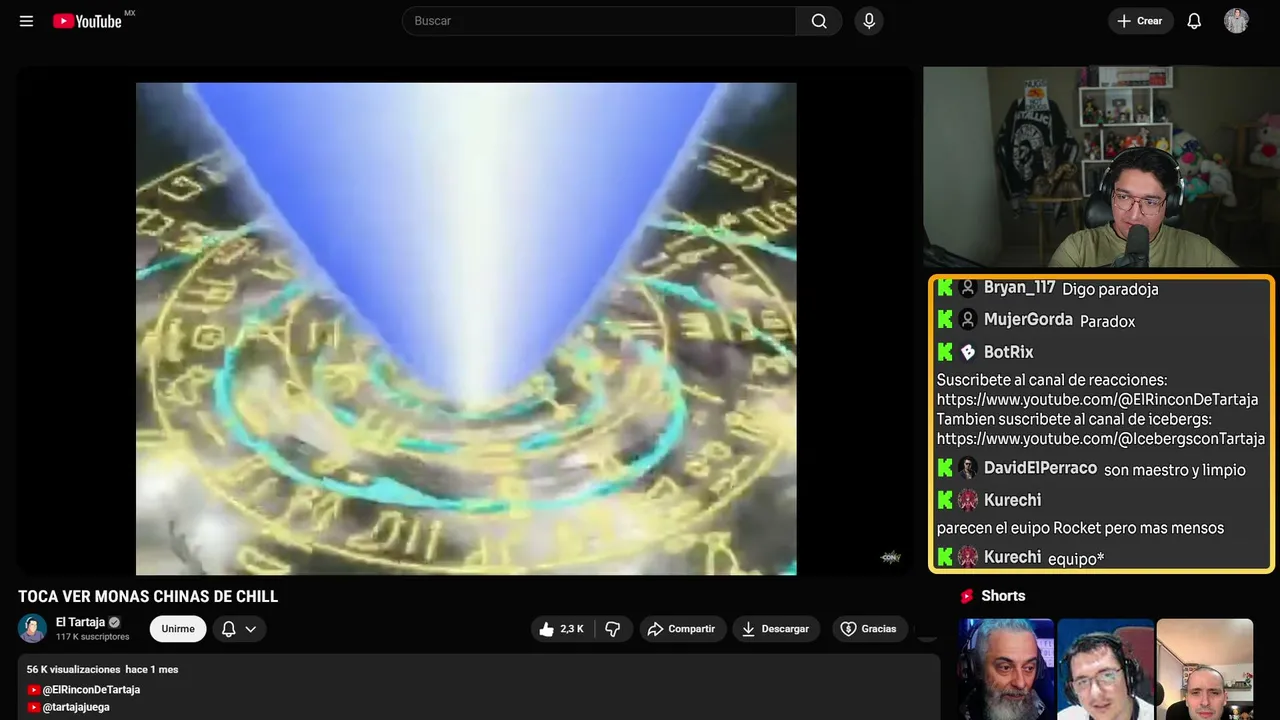Open the middle Short thumbnail with red headphones
The width and height of the screenshot is (1280, 720).
pos(1105,669)
